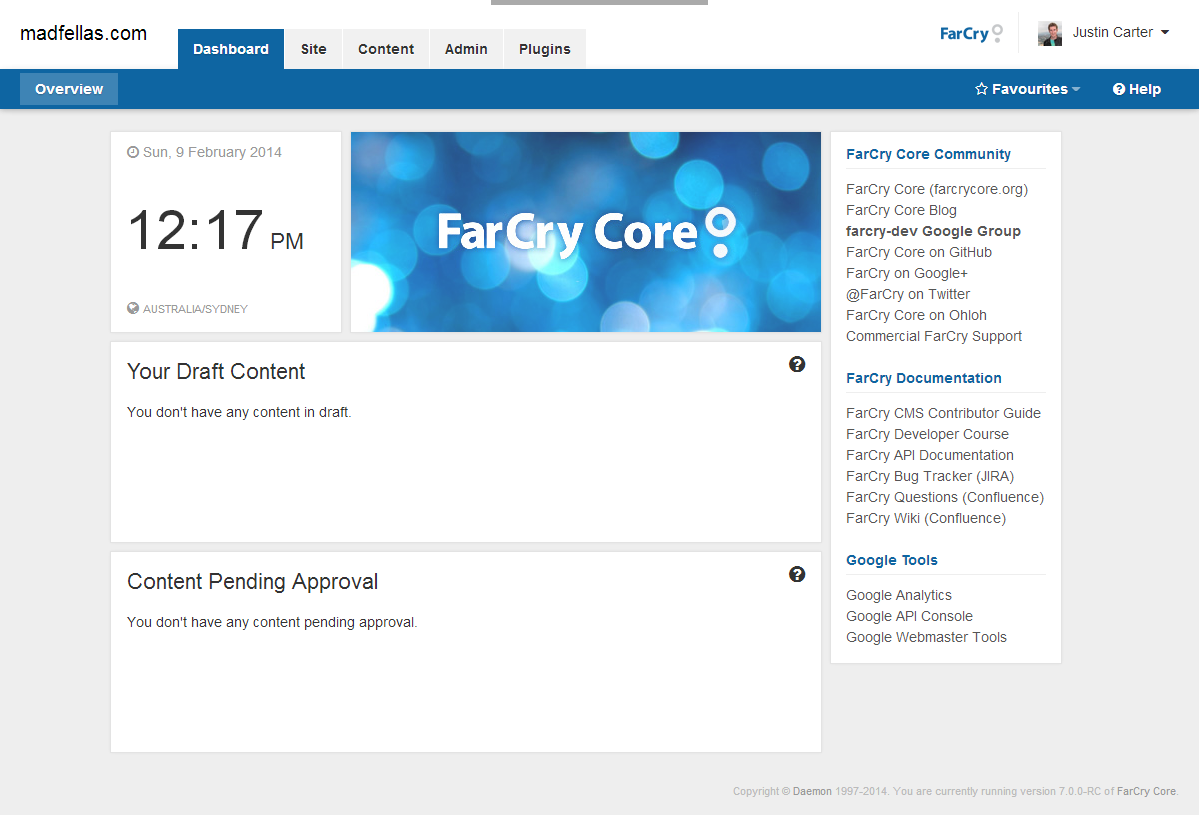Select the Overview sub-menu item
Viewport: 1199px width, 815px height.
tap(69, 89)
